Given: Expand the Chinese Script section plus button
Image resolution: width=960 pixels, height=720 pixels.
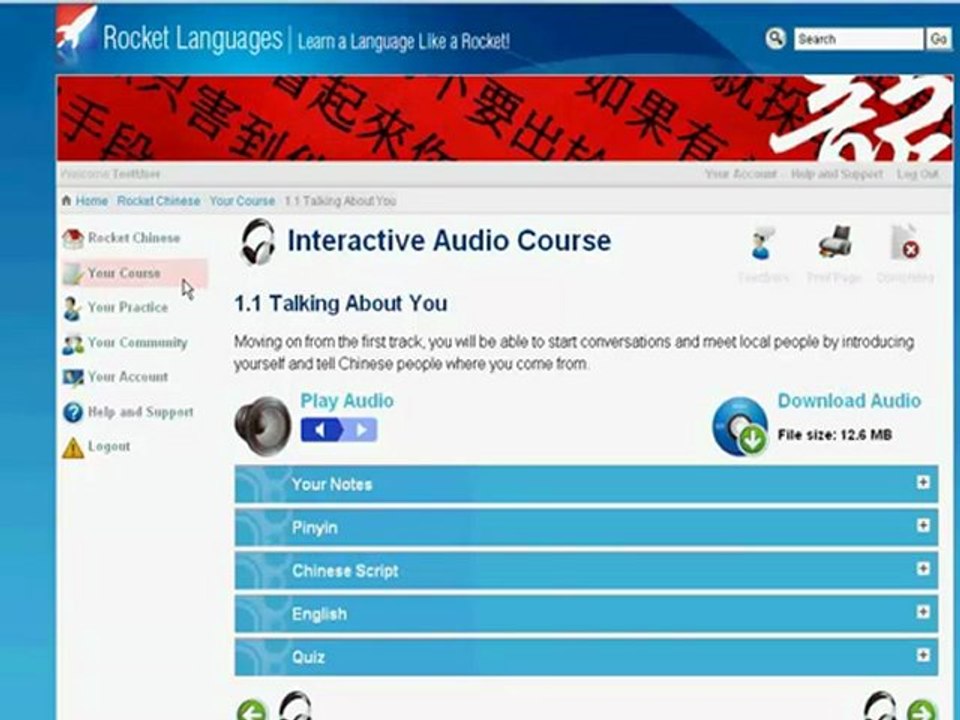Looking at the screenshot, I should [x=923, y=569].
